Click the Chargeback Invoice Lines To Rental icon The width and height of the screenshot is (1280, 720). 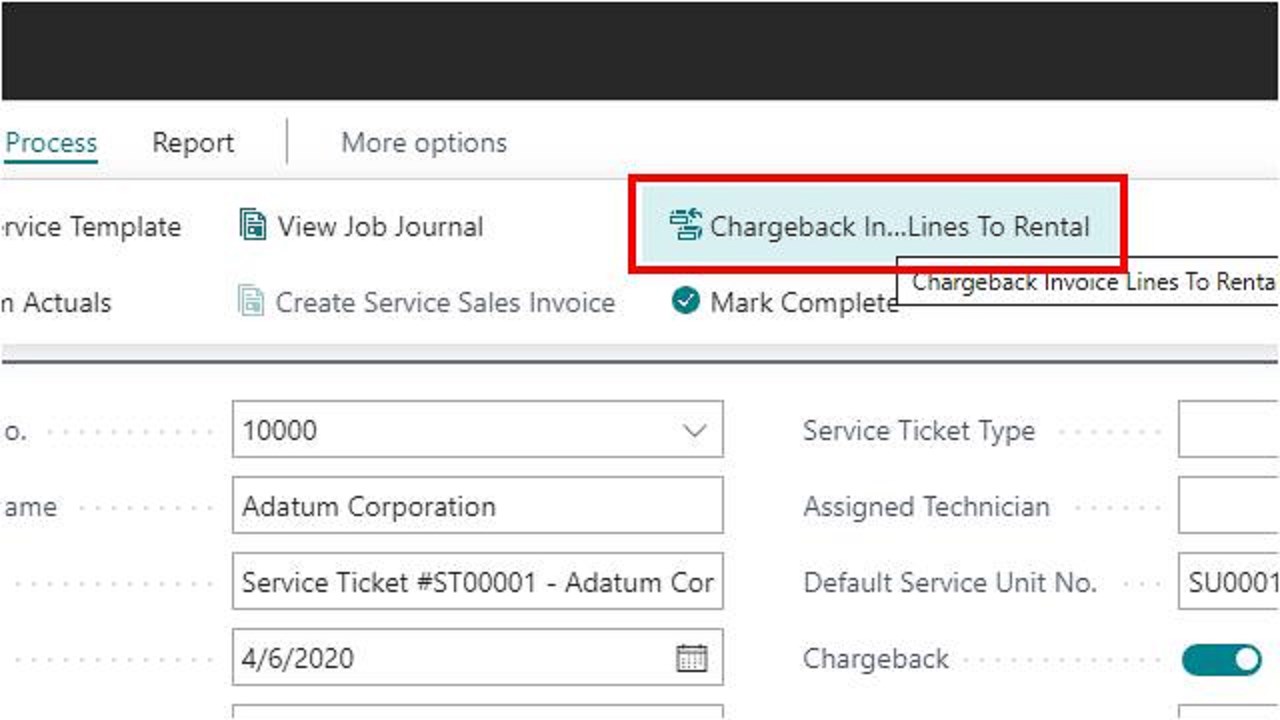click(x=686, y=226)
